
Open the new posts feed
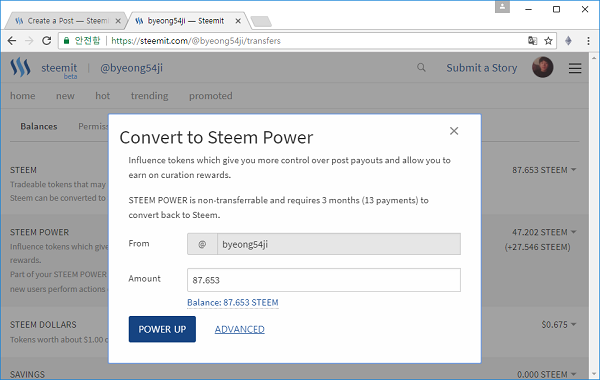65,96
